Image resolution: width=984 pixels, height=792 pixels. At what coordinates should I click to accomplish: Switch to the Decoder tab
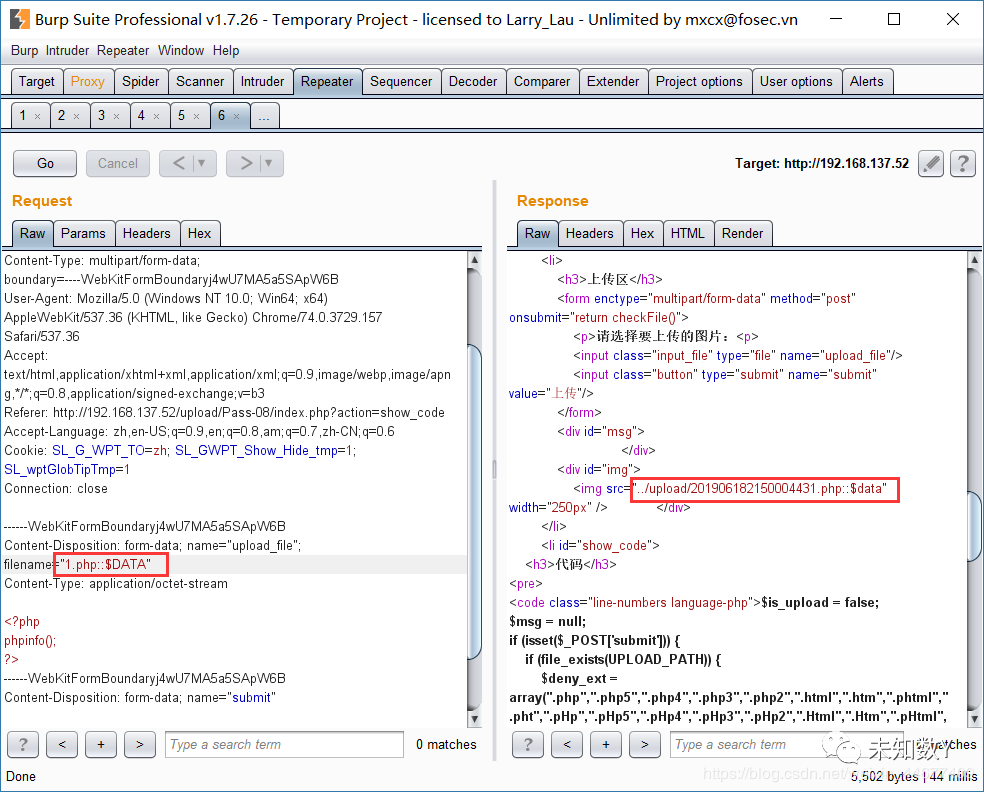coord(473,82)
